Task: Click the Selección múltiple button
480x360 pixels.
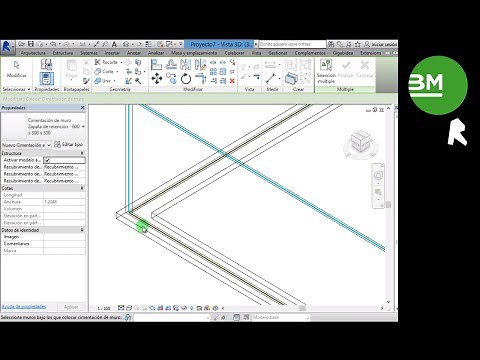Action: pyautogui.click(x=326, y=71)
